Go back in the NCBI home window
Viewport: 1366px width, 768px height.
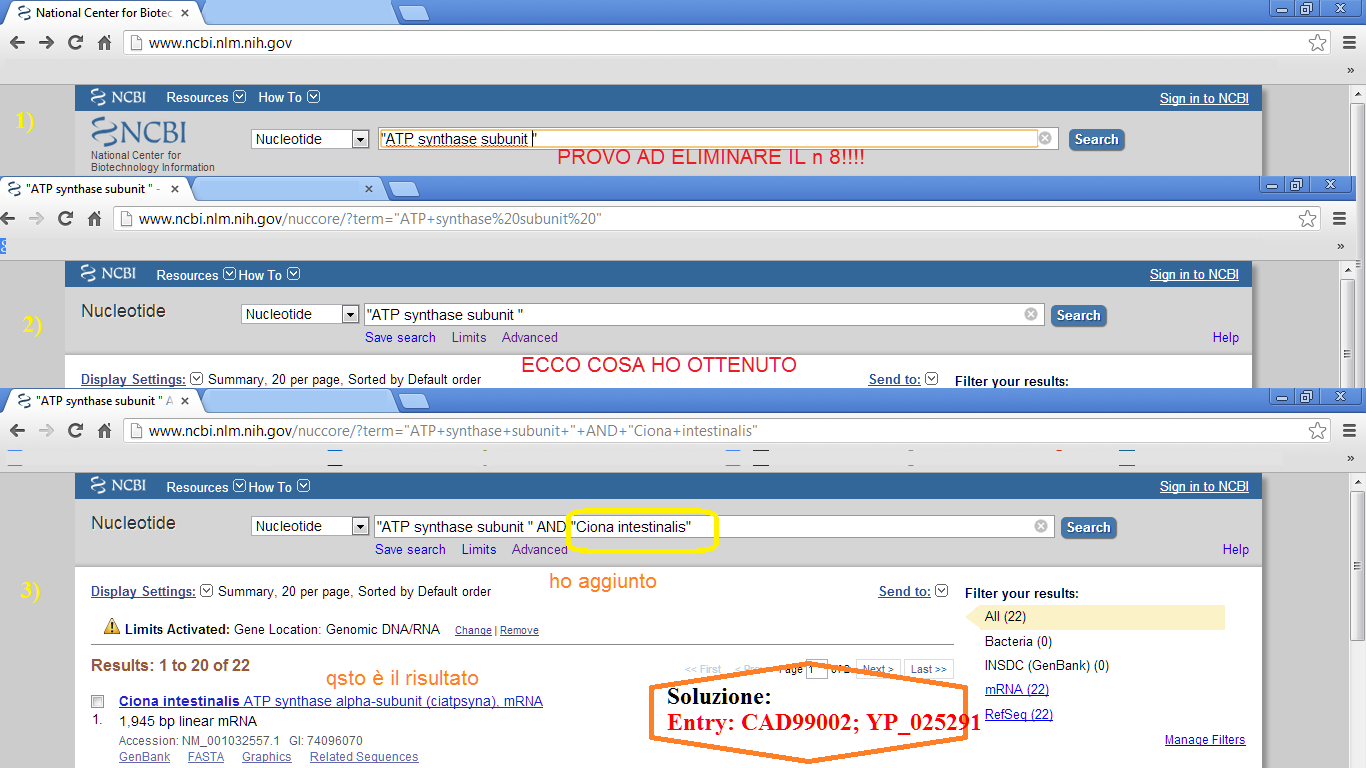pos(18,43)
